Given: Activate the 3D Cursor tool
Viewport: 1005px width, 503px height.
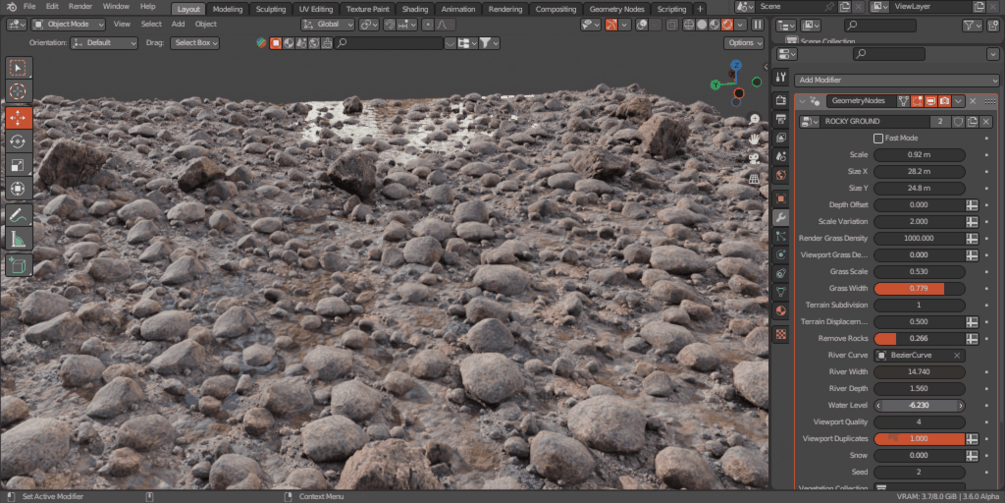Looking at the screenshot, I should tap(18, 92).
